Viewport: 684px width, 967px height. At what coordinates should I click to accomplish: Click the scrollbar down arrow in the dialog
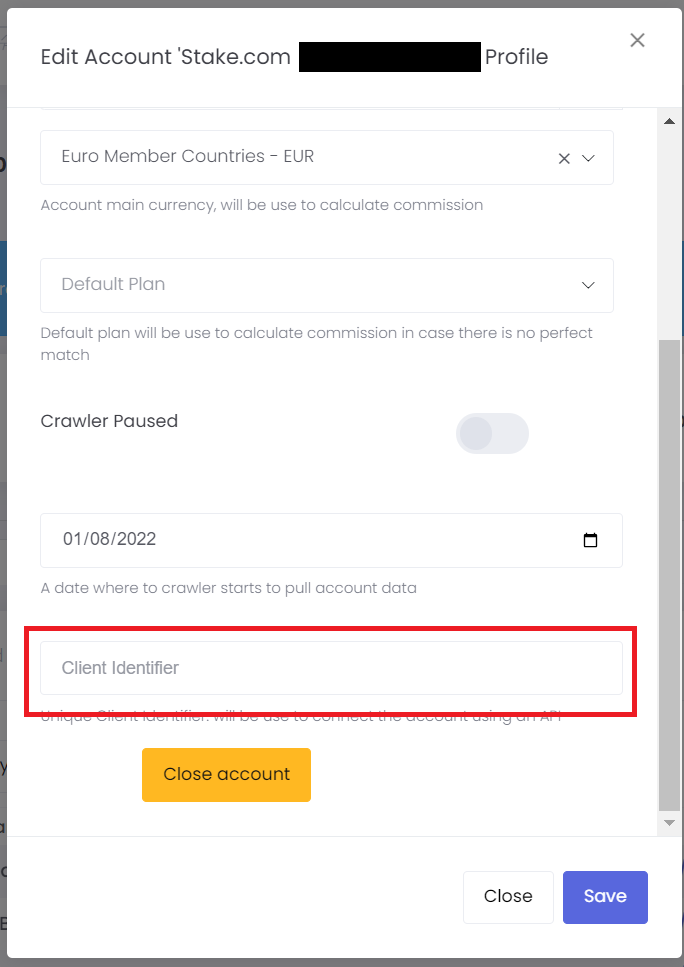pos(669,823)
